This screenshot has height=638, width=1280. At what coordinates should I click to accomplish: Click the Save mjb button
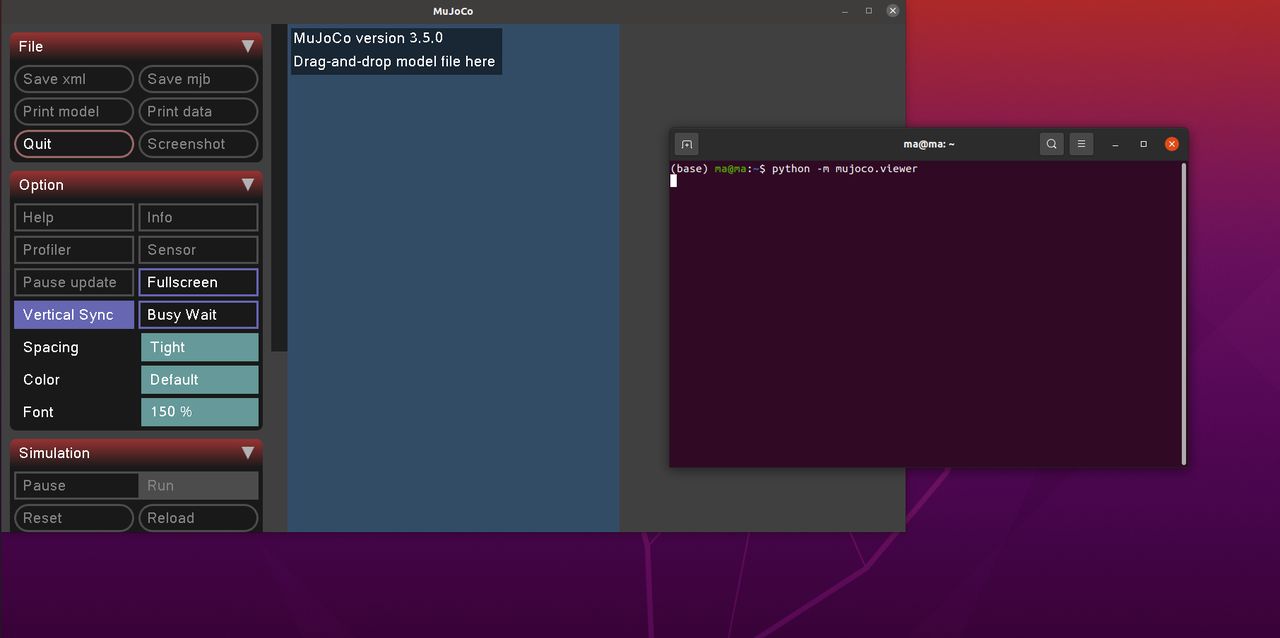[x=198, y=79]
